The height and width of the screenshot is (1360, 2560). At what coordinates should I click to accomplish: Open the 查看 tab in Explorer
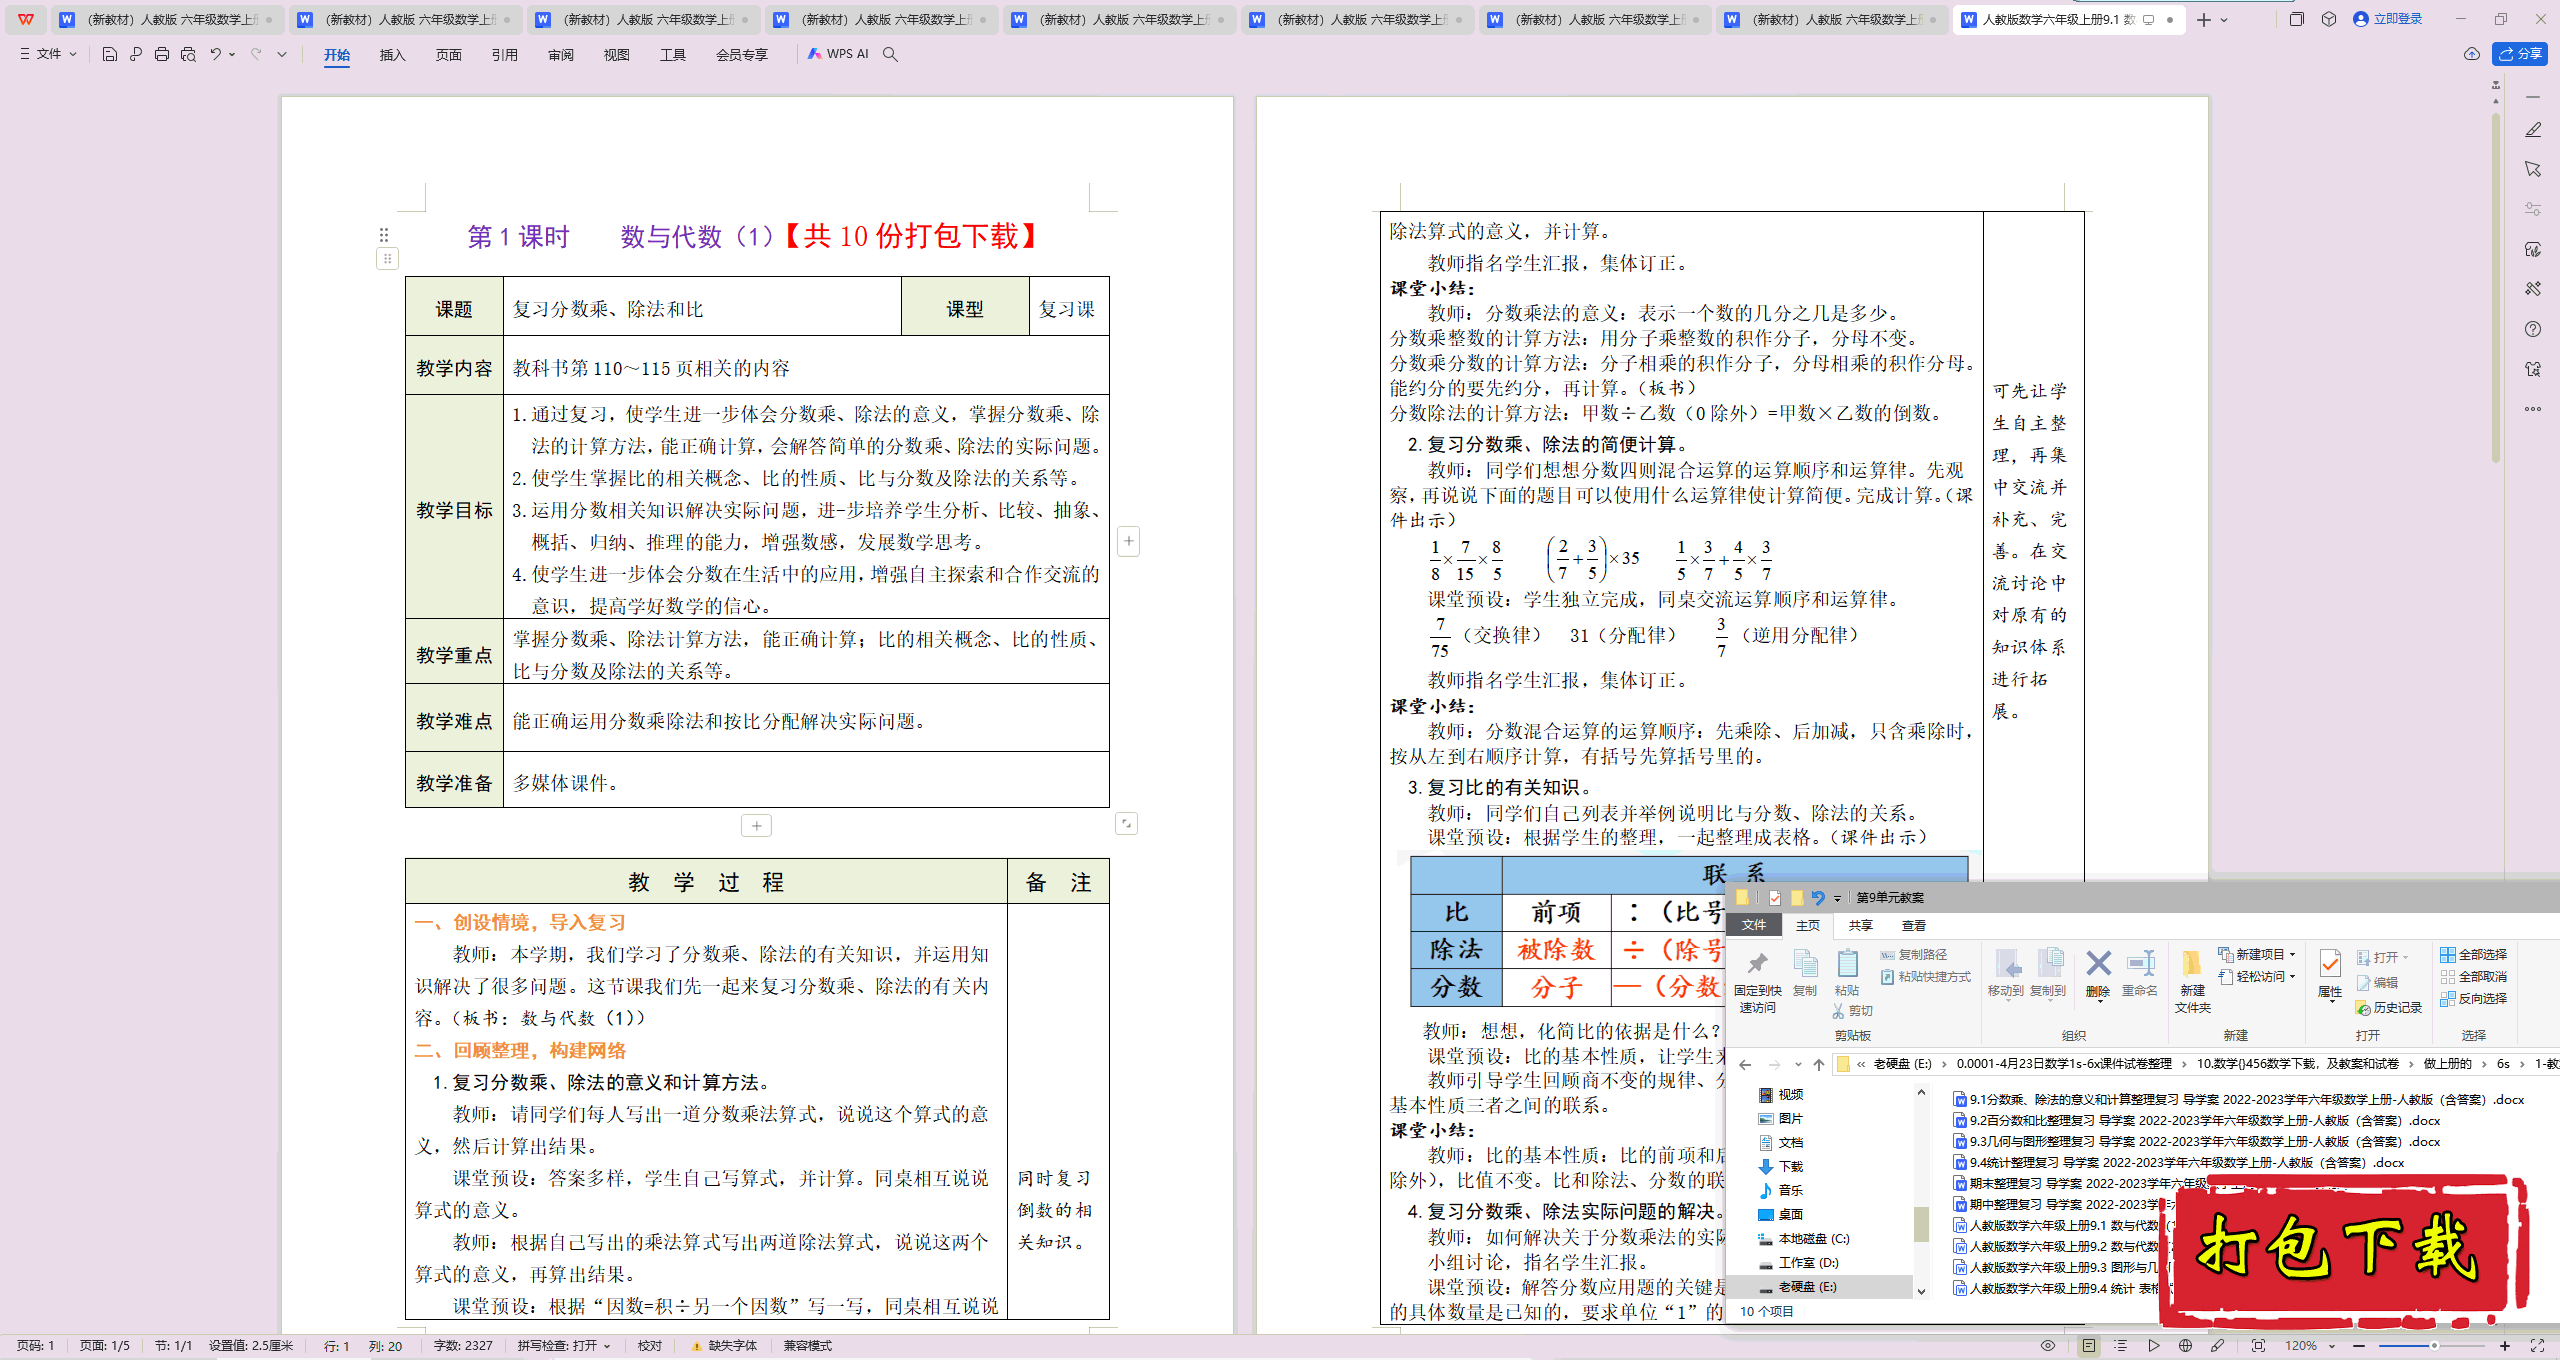[1914, 926]
